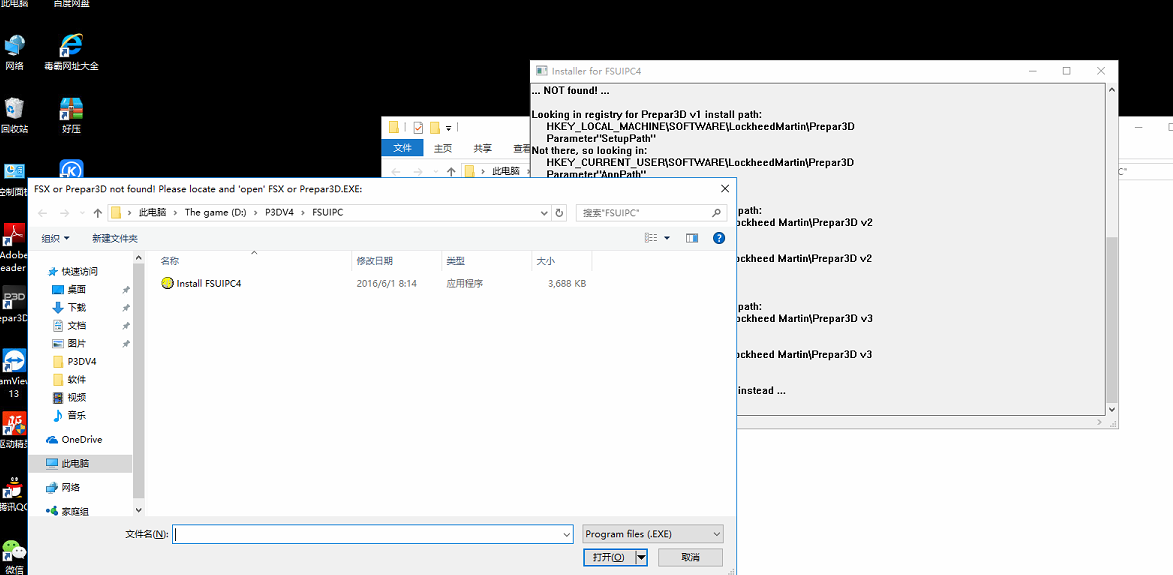
Task: Expand the address bar history dropdown
Action: click(545, 213)
